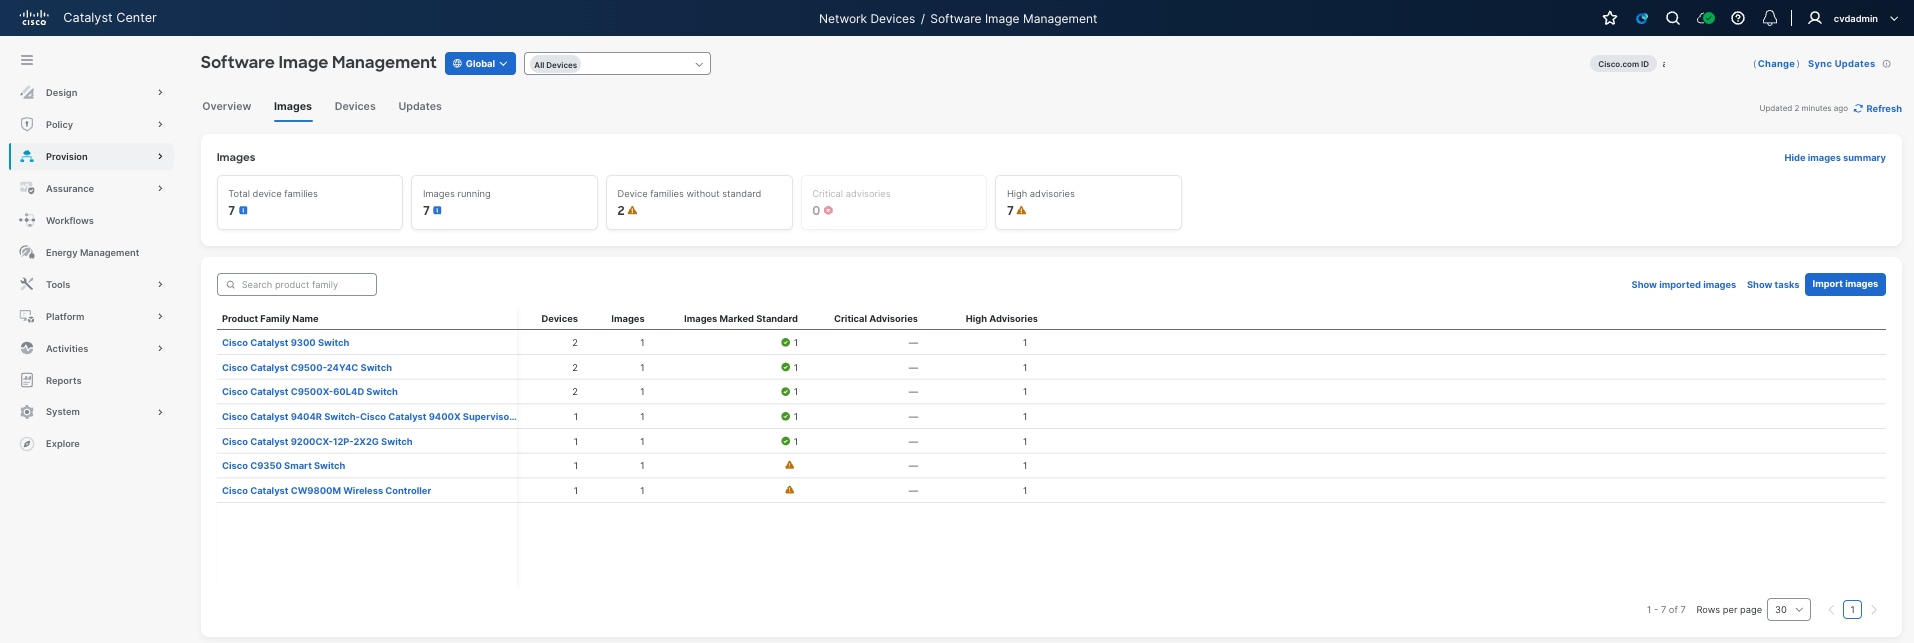Click the Reports sidebar icon
This screenshot has height=643, width=1914.
(27, 380)
